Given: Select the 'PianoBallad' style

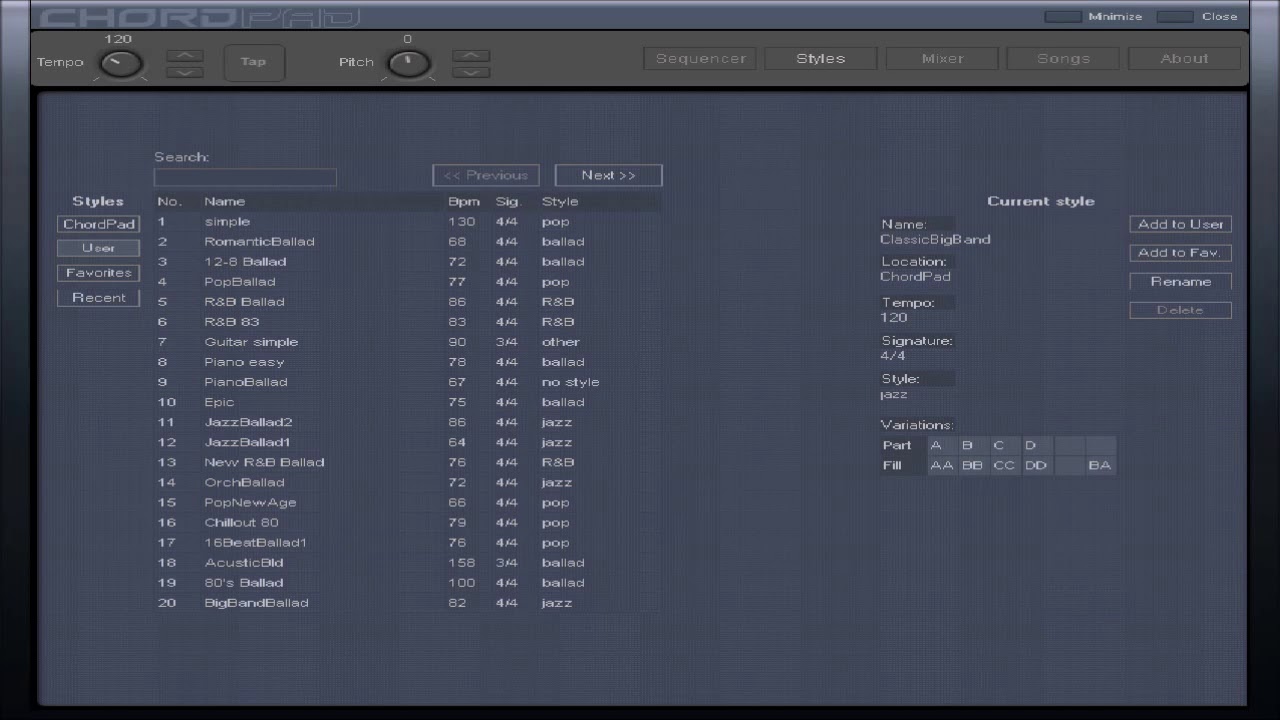Looking at the screenshot, I should [x=407, y=382].
